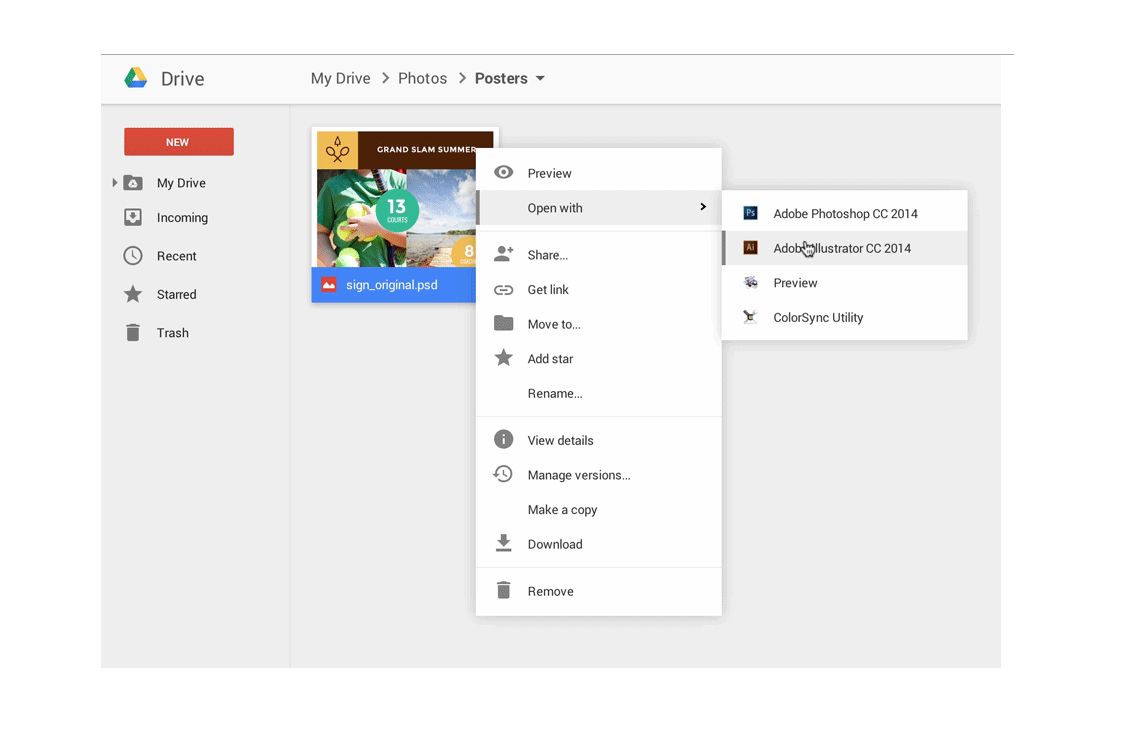
Task: Choose Download text in context menu
Action: pyautogui.click(x=555, y=544)
